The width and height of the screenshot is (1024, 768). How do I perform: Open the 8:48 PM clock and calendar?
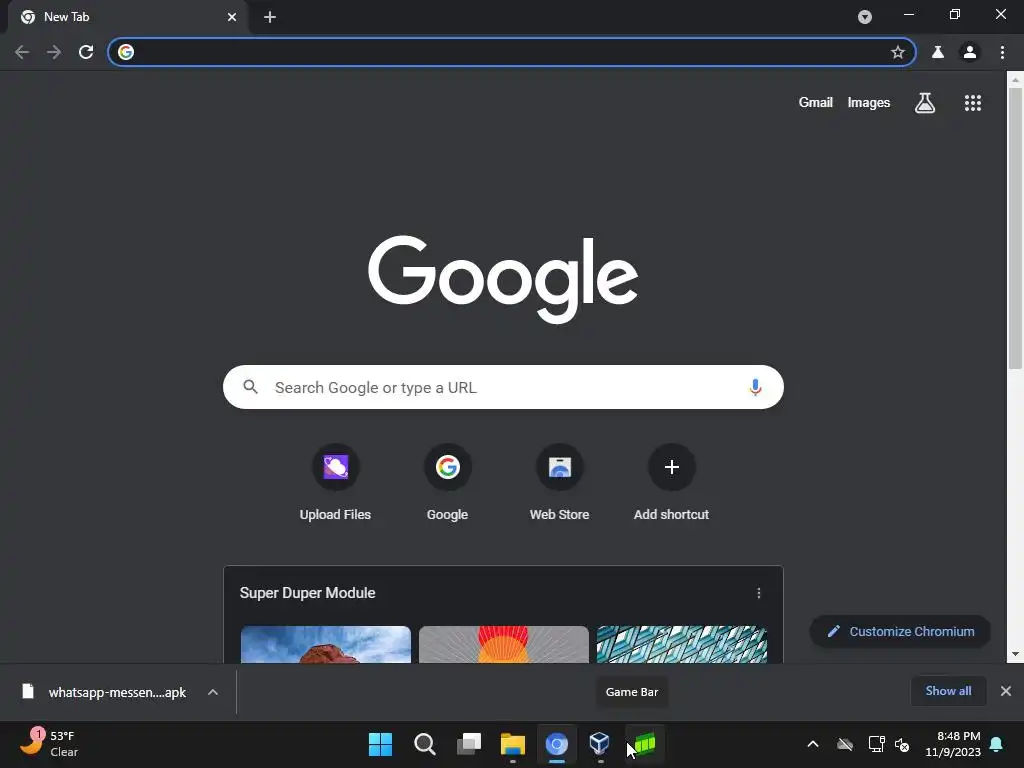[953, 744]
